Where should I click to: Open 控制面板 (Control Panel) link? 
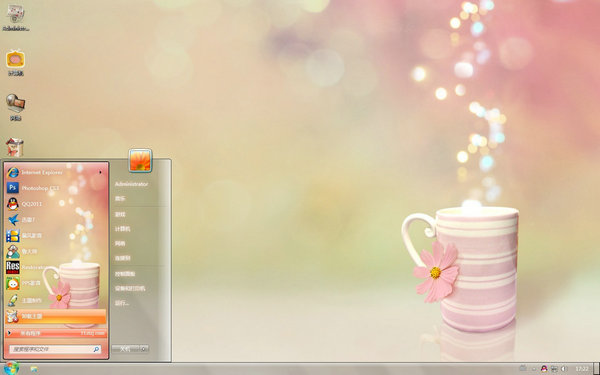pyautogui.click(x=125, y=274)
